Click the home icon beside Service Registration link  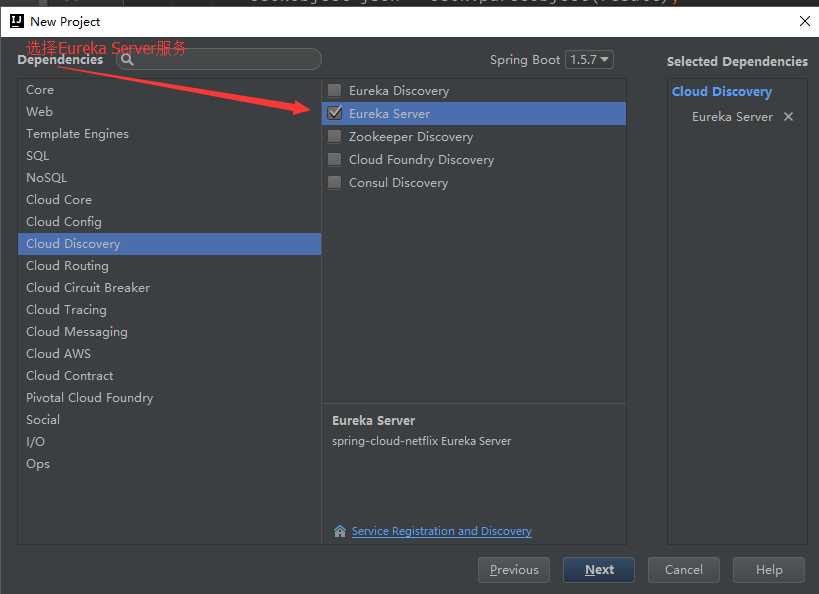(340, 531)
